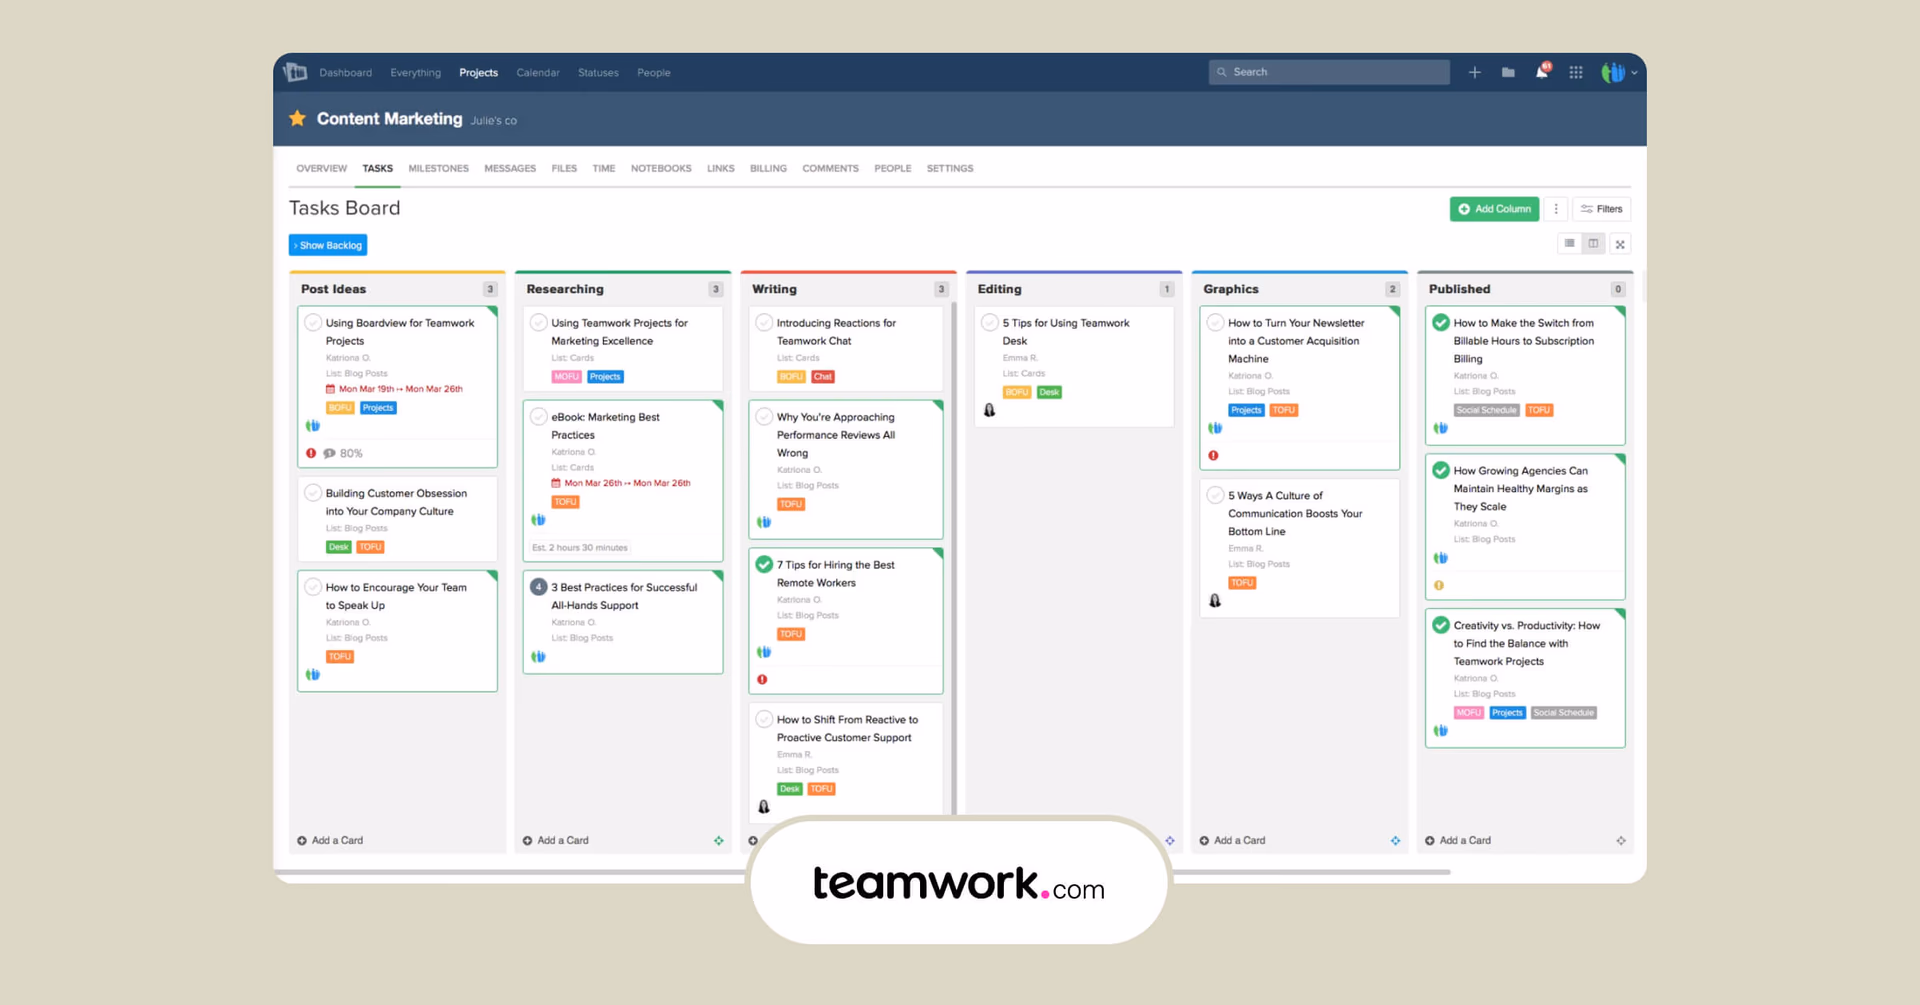
Task: Enter fullscreen board mode
Action: [x=1620, y=243]
